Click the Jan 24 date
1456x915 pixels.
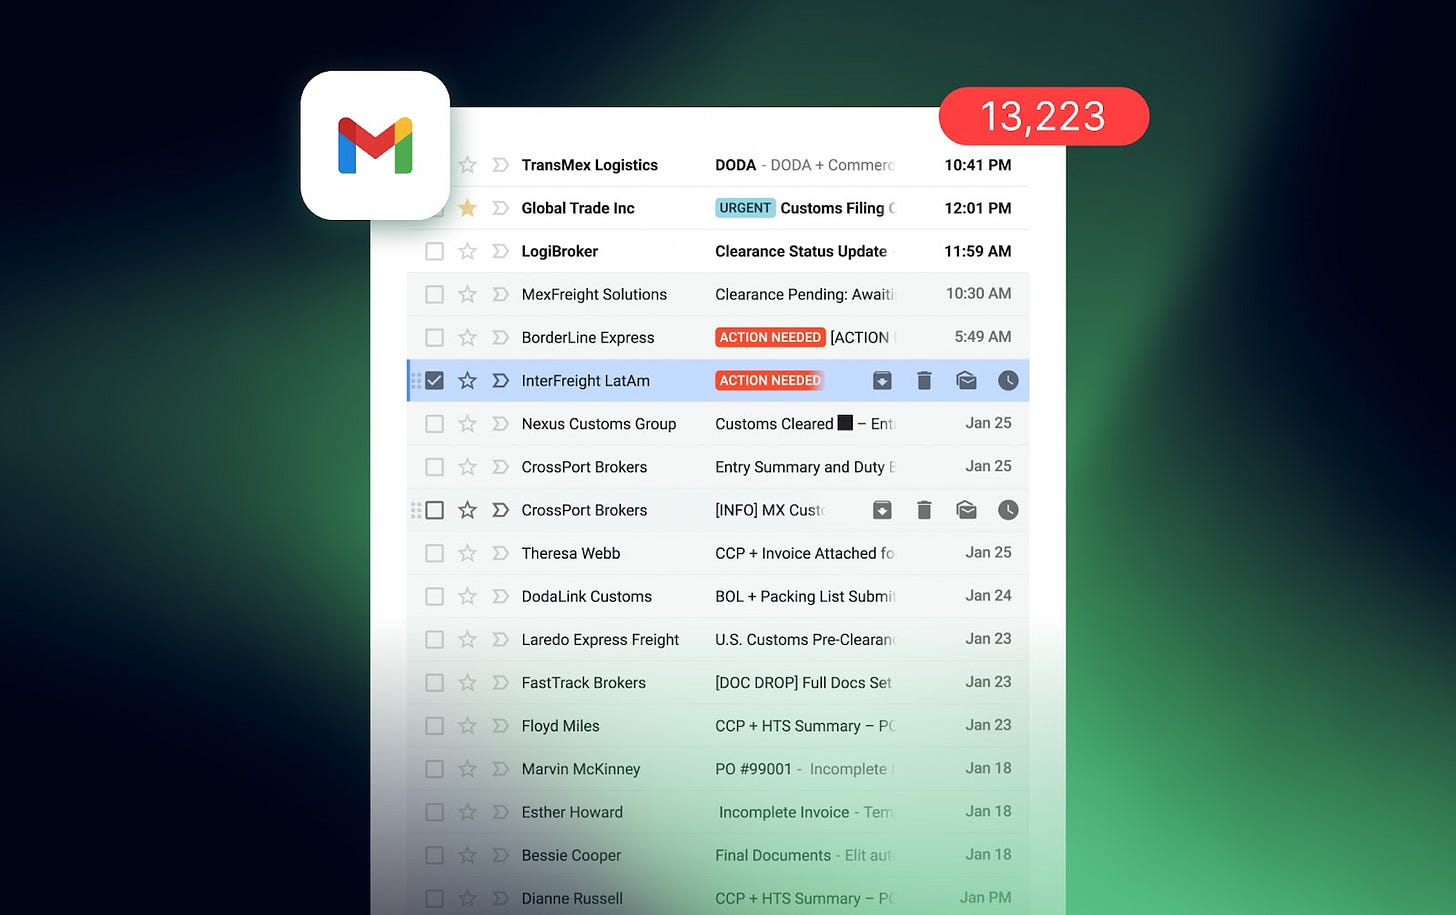[988, 596]
